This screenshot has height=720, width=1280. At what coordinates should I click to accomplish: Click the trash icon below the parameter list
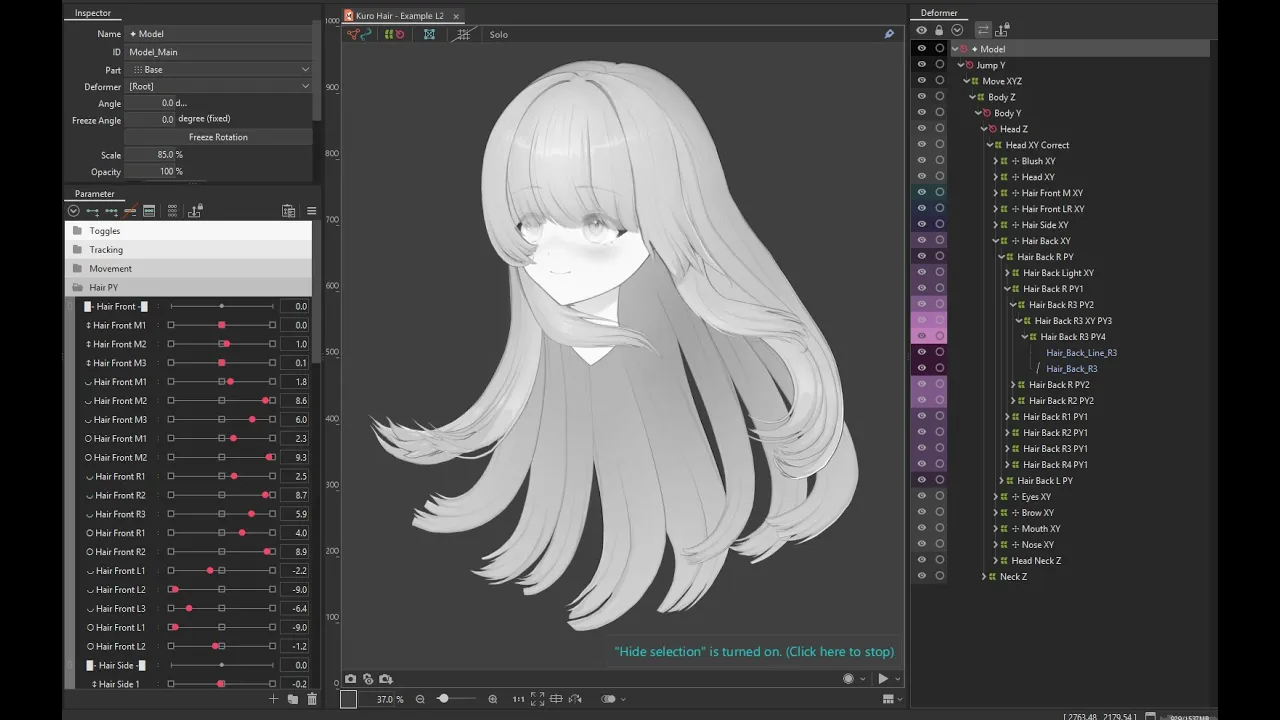(x=312, y=699)
